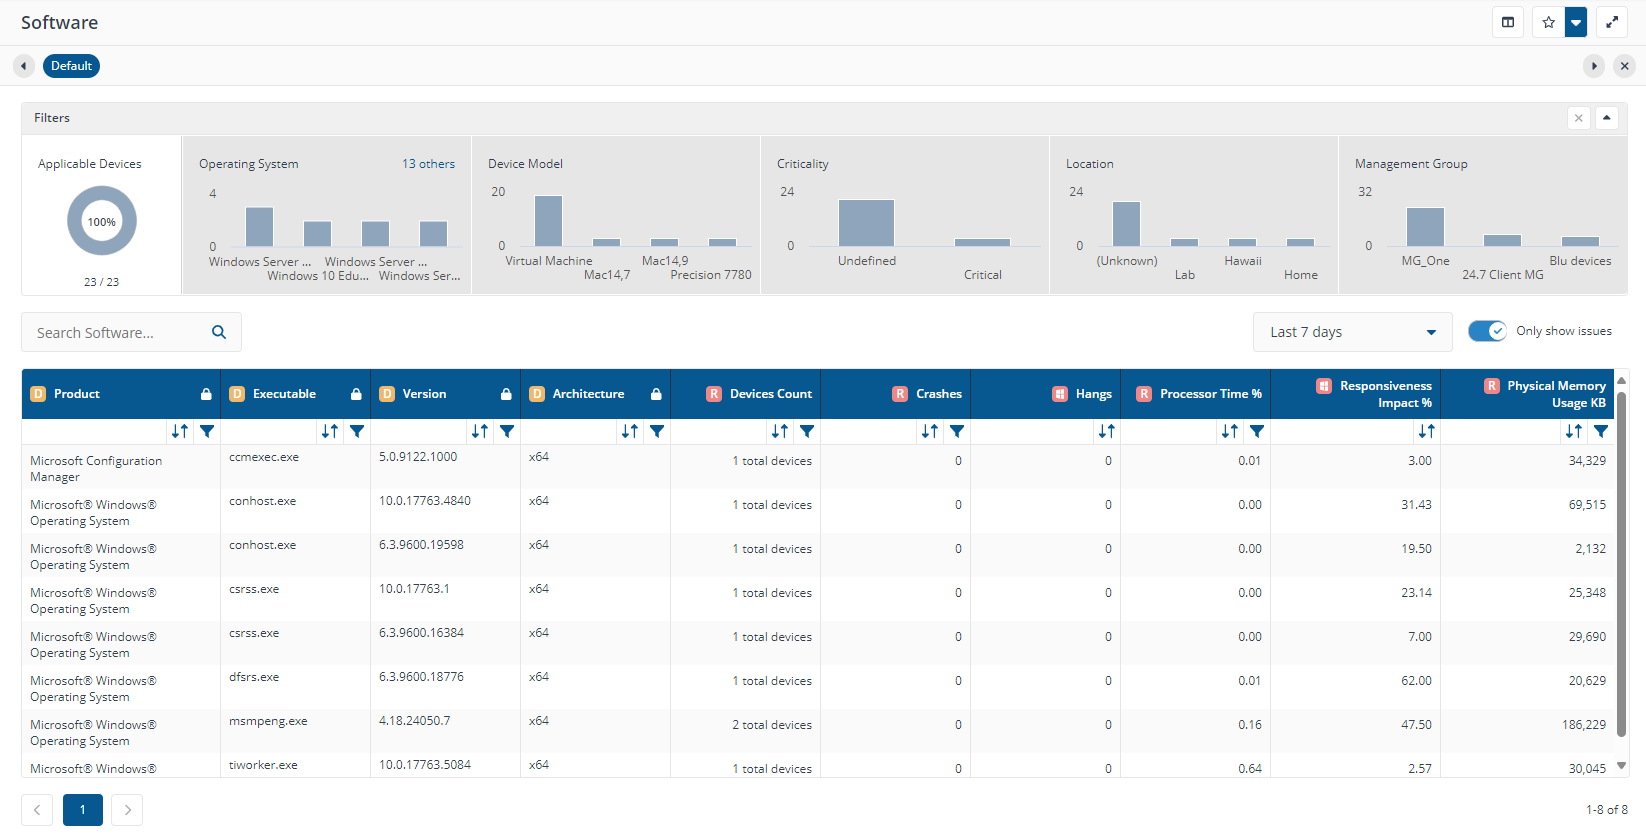Filter the Devices Count column
Image resolution: width=1646 pixels, height=834 pixels.
(x=807, y=431)
